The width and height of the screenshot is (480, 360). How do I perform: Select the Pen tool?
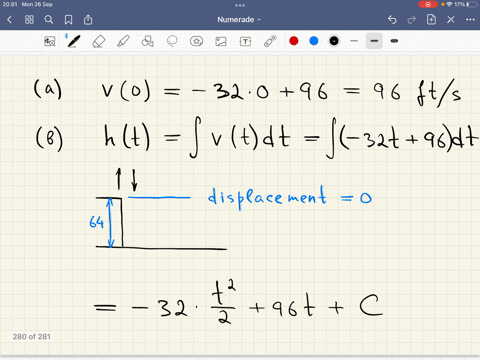click(74, 41)
